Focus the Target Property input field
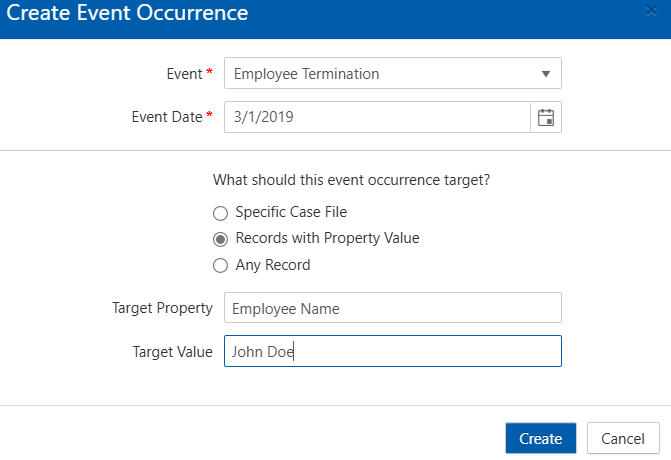The image size is (671, 460). [x=392, y=309]
